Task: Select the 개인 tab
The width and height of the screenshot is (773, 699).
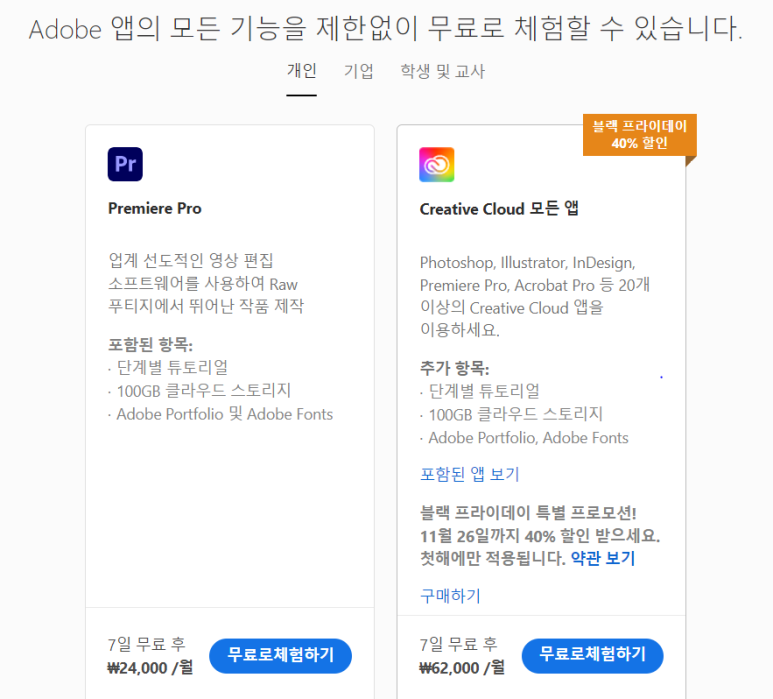Action: [x=302, y=71]
